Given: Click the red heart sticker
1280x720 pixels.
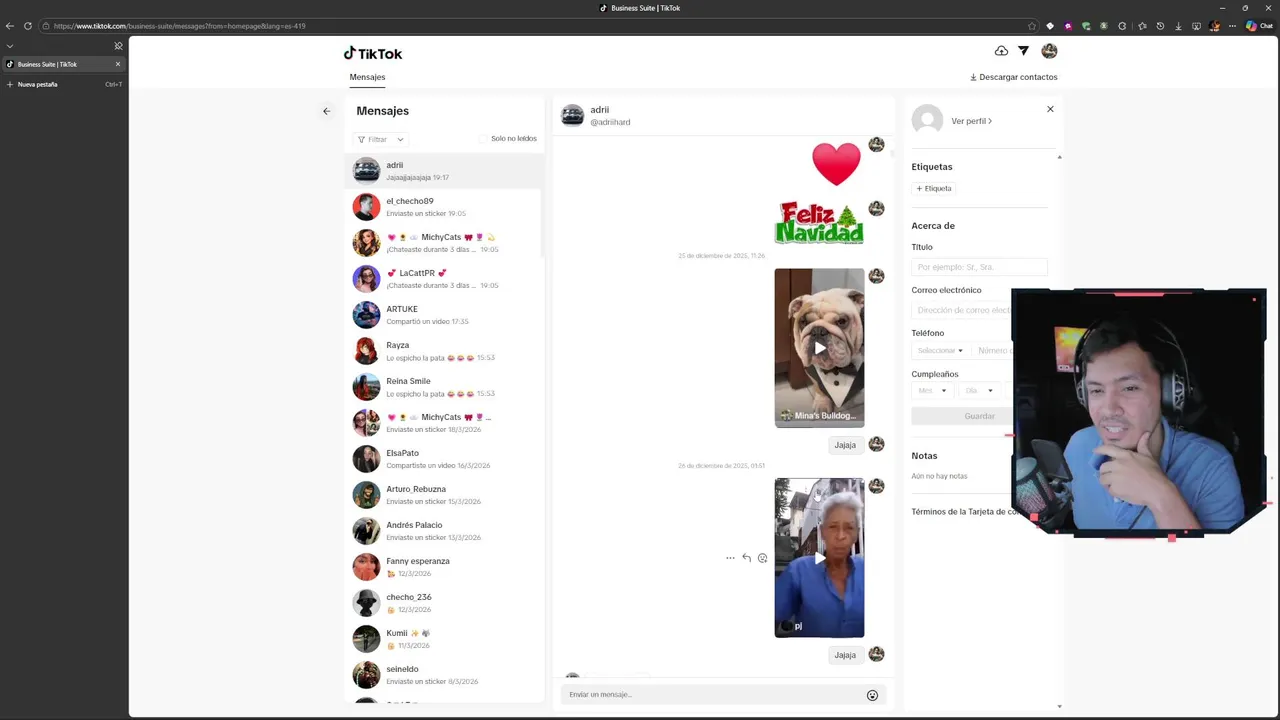Looking at the screenshot, I should [x=836, y=164].
